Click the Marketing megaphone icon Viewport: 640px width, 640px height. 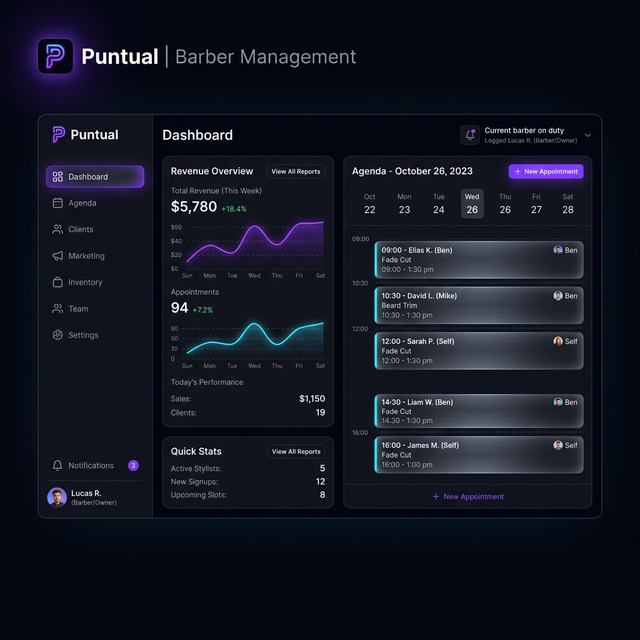tap(58, 256)
